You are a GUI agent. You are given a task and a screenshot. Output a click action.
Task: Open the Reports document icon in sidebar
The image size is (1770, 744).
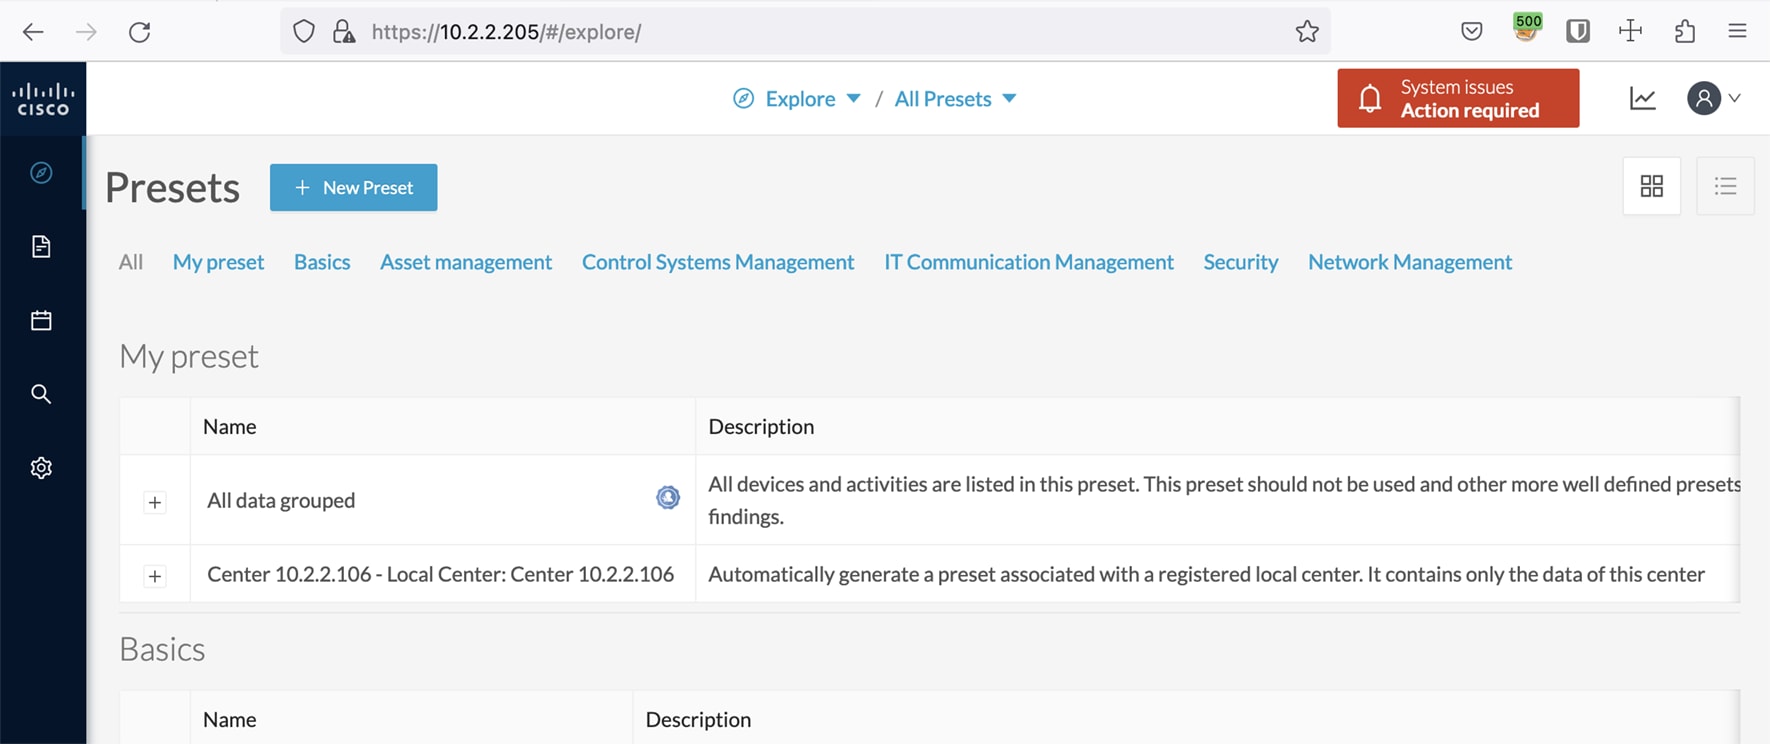[x=41, y=247]
